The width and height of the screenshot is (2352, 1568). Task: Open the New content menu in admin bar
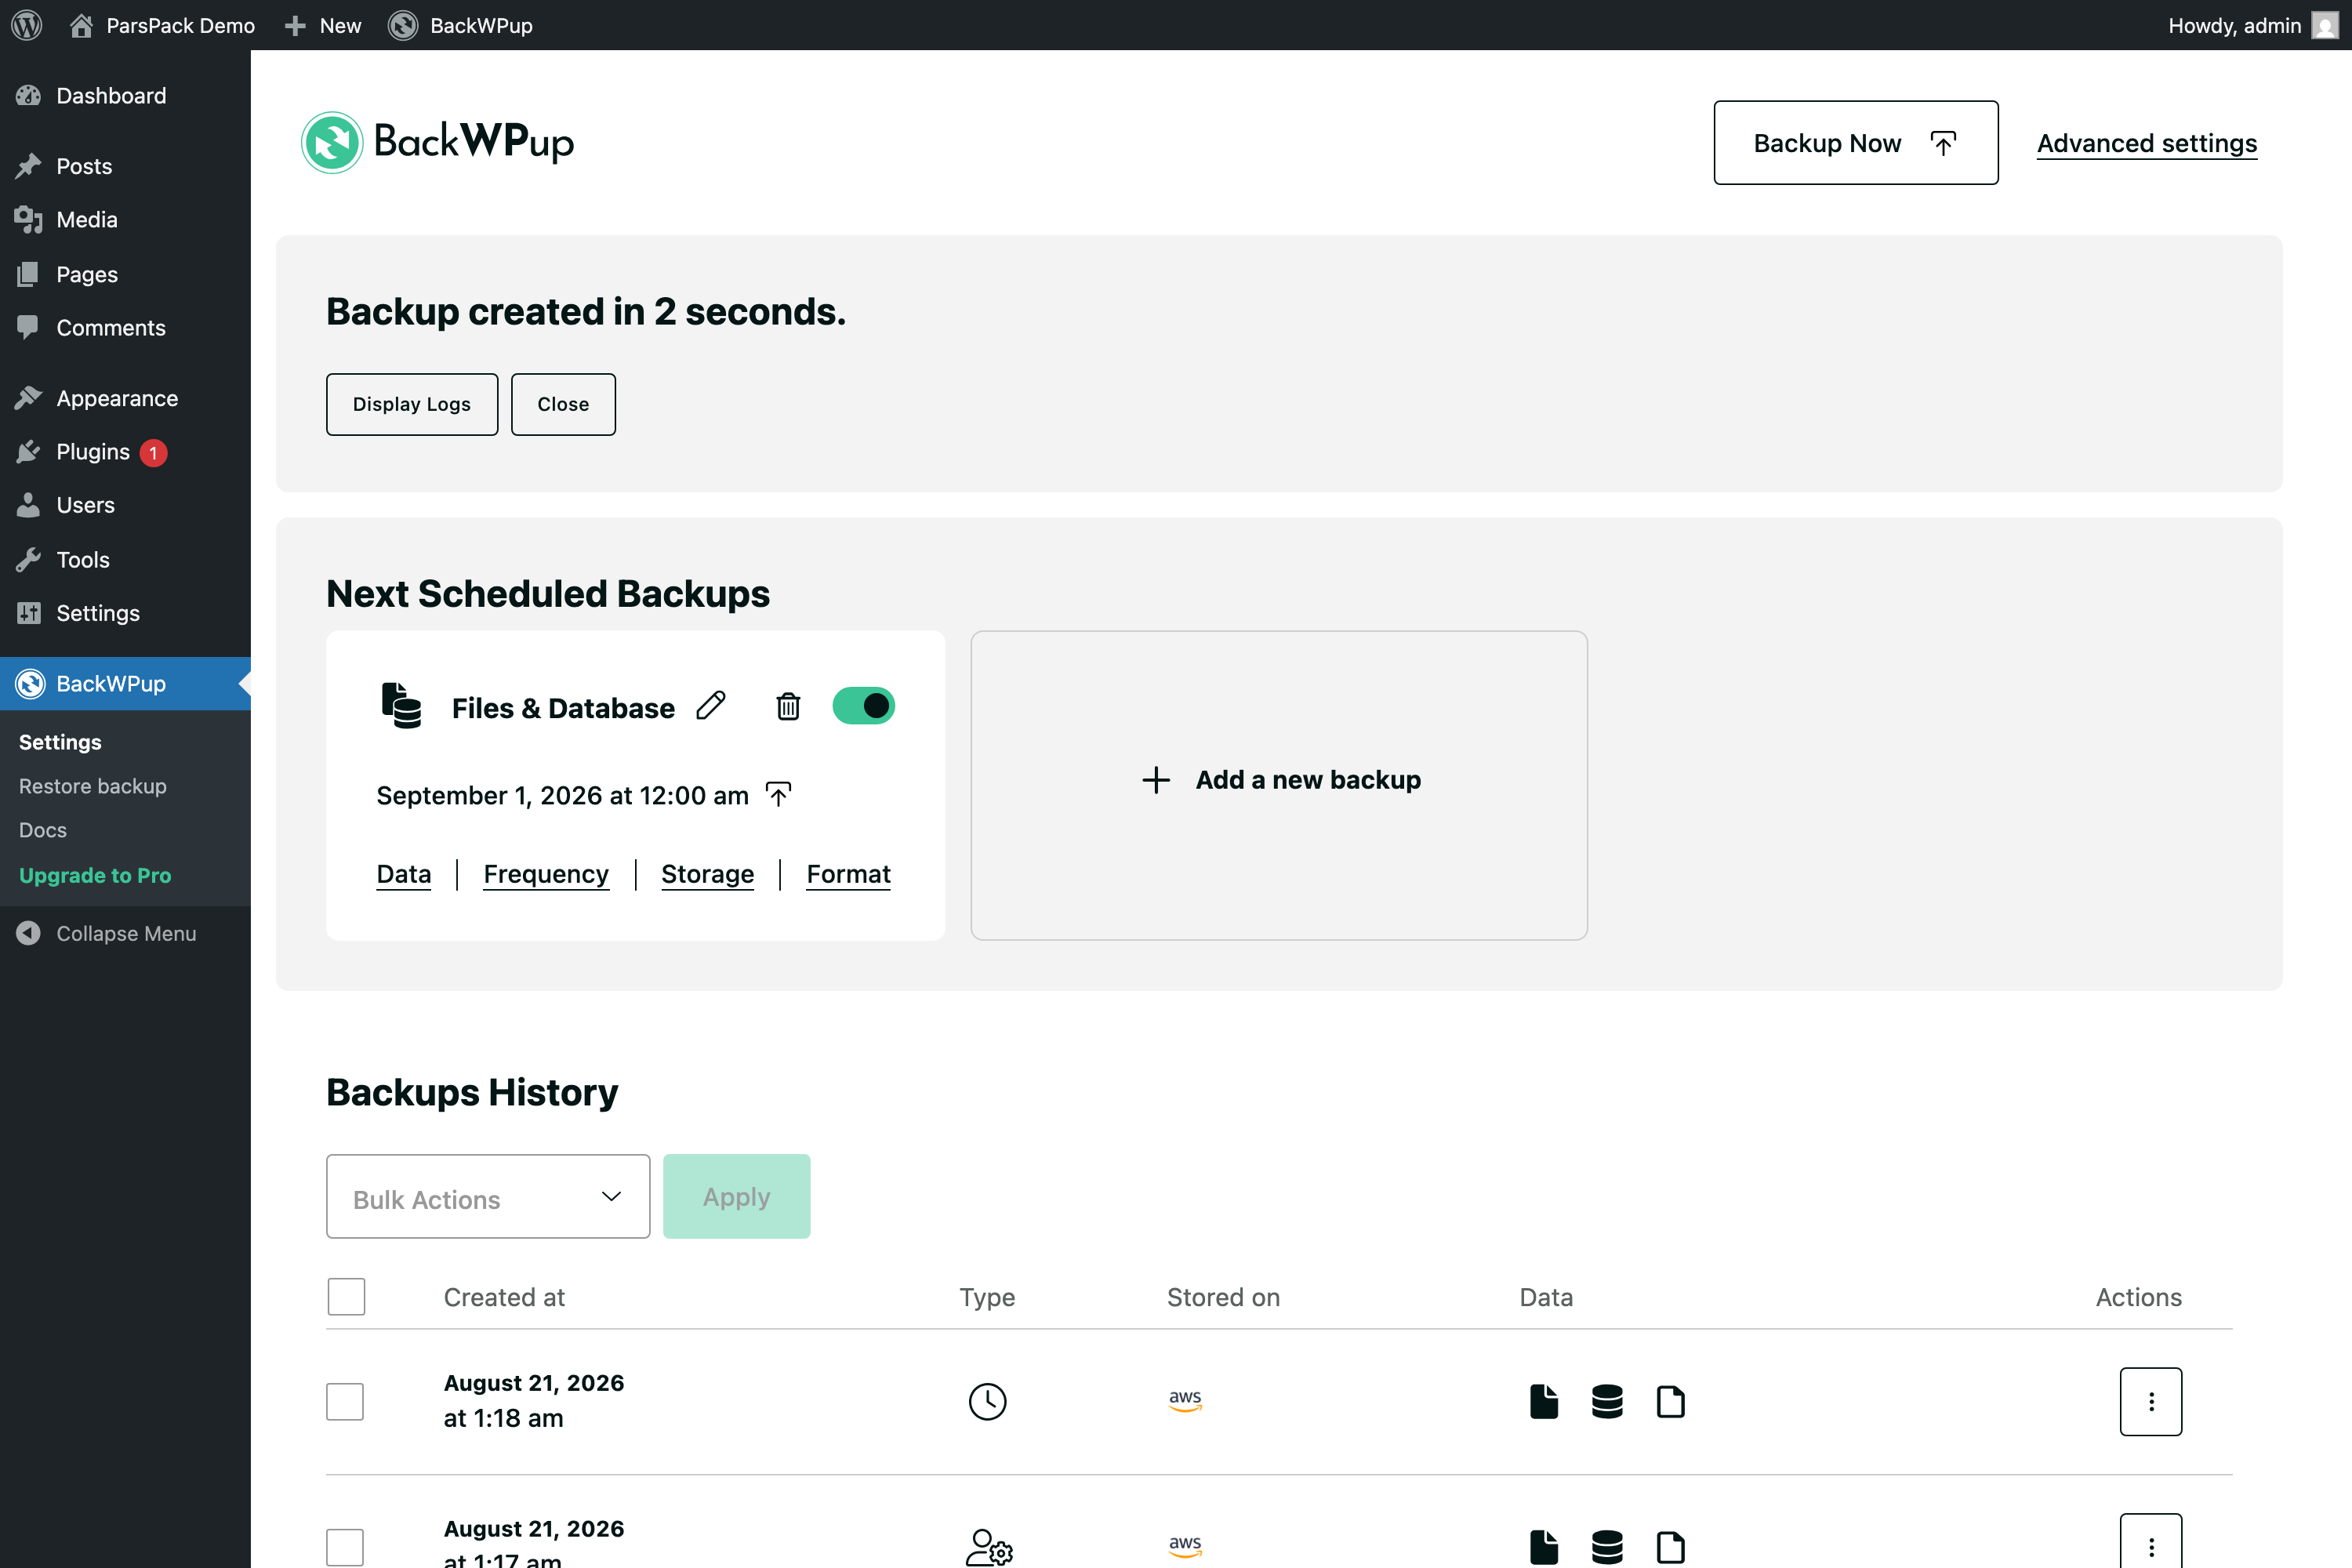click(322, 25)
